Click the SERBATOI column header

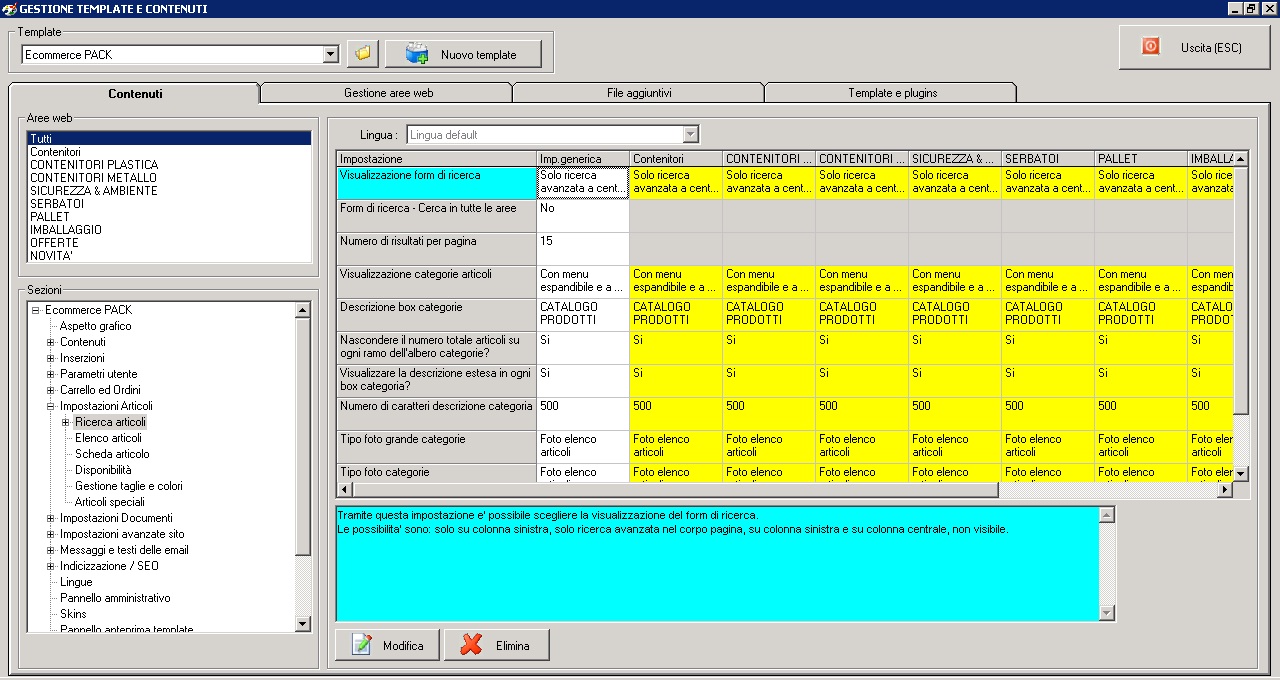click(x=1047, y=159)
